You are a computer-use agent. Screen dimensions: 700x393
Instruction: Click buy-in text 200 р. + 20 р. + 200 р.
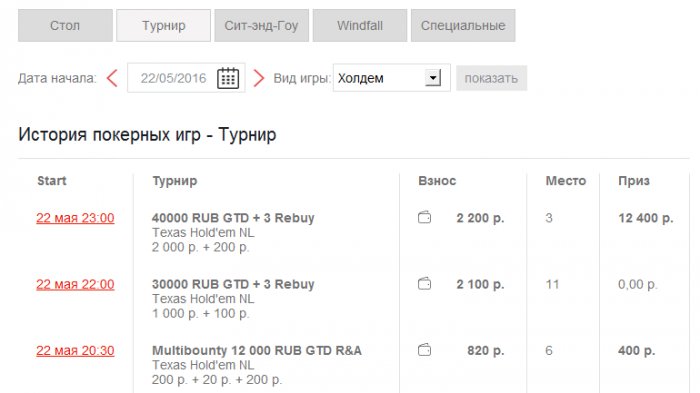pos(217,380)
